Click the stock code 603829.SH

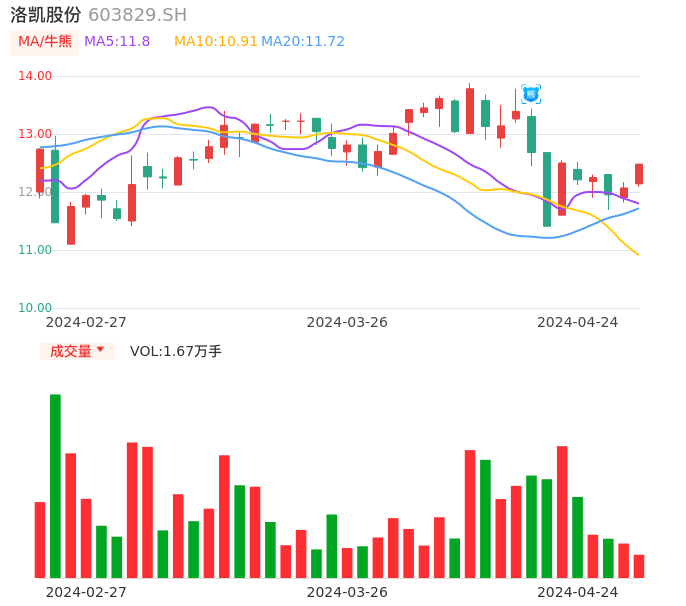point(138,15)
